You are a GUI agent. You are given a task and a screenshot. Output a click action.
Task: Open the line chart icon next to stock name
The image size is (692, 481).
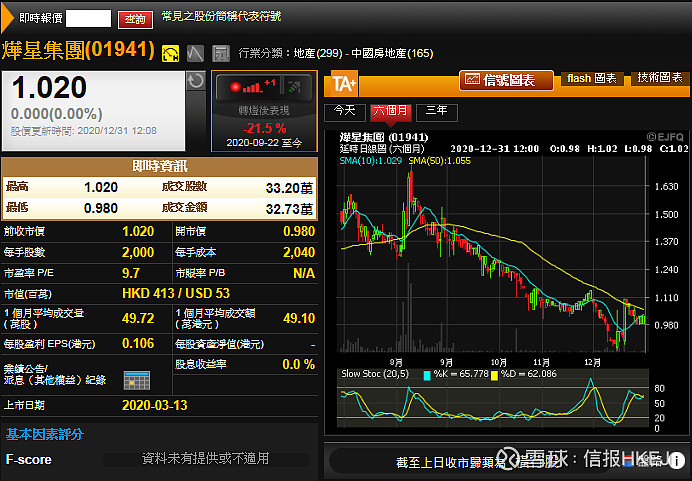click(195, 53)
